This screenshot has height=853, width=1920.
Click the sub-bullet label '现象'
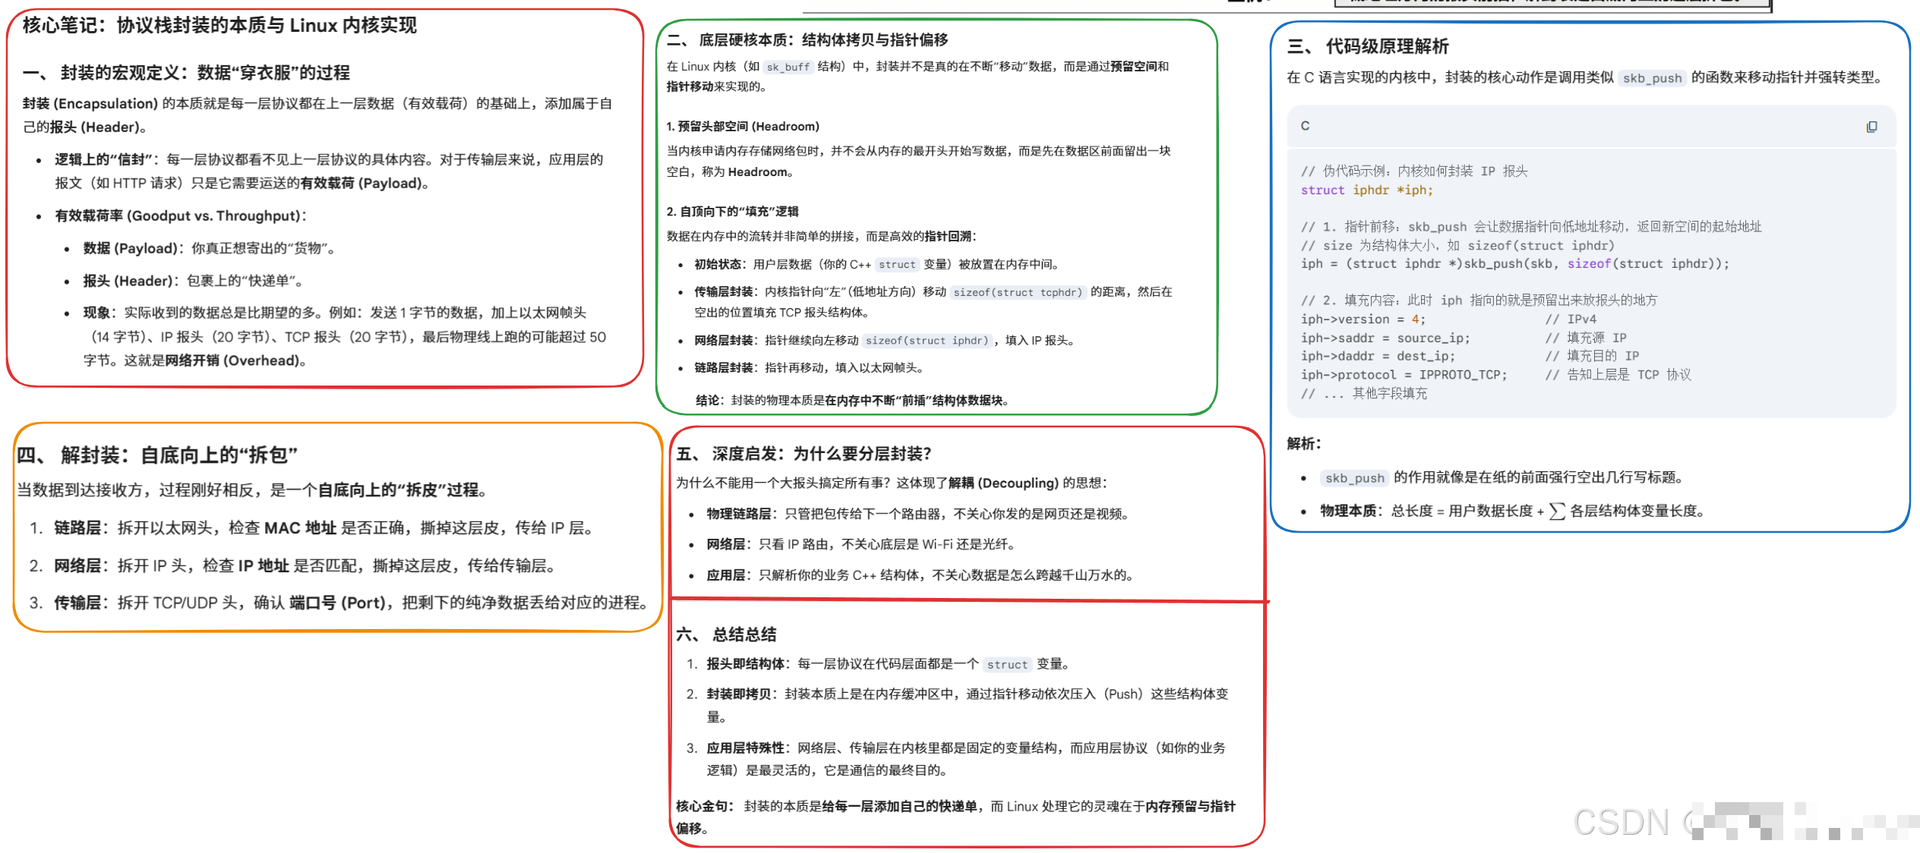click(98, 313)
